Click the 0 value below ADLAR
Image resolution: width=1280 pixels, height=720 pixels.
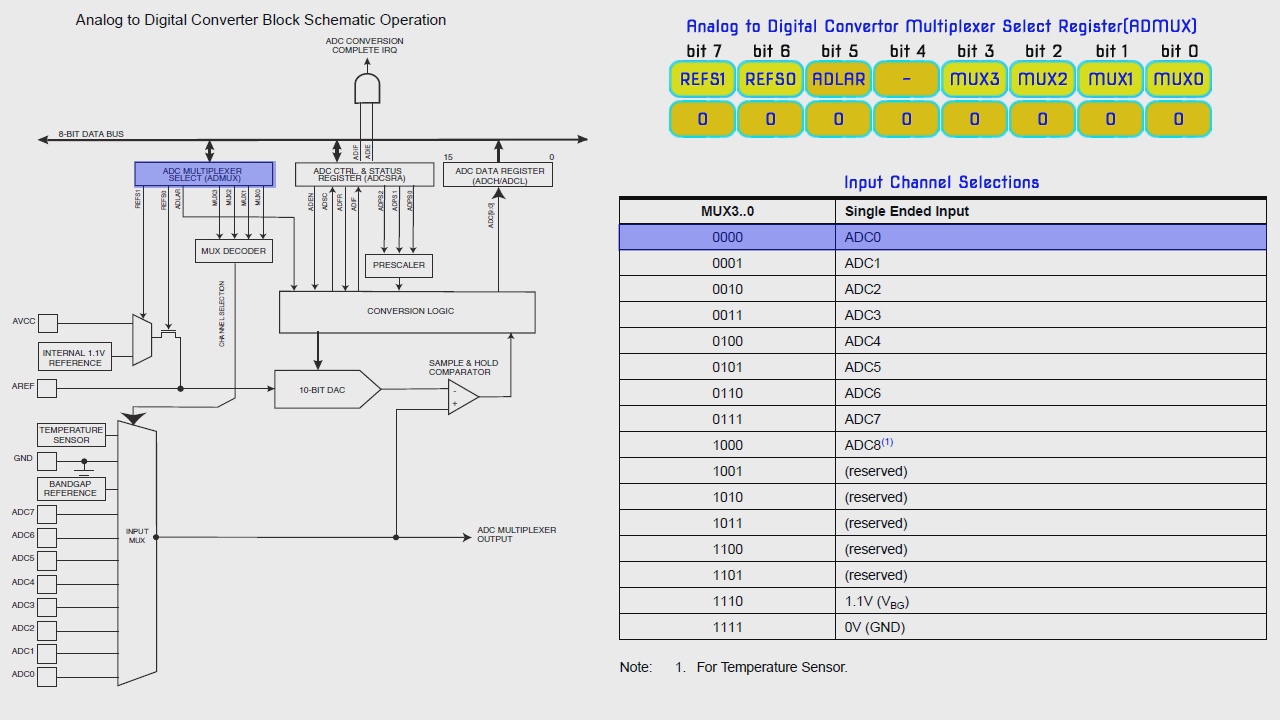(x=838, y=119)
